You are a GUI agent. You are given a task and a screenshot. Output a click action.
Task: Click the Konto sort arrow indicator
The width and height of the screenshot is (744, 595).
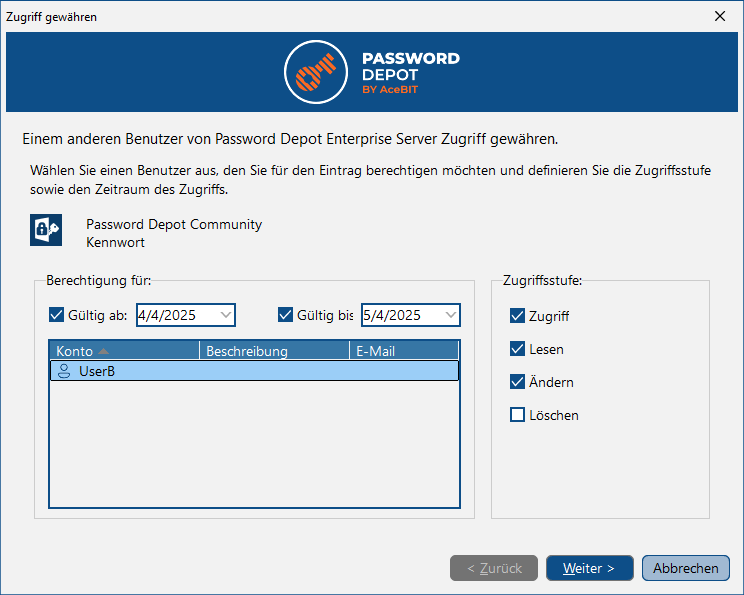point(103,352)
